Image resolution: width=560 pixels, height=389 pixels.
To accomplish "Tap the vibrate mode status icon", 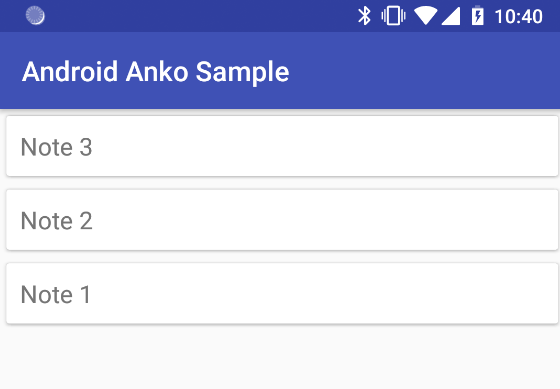I will [x=393, y=16].
